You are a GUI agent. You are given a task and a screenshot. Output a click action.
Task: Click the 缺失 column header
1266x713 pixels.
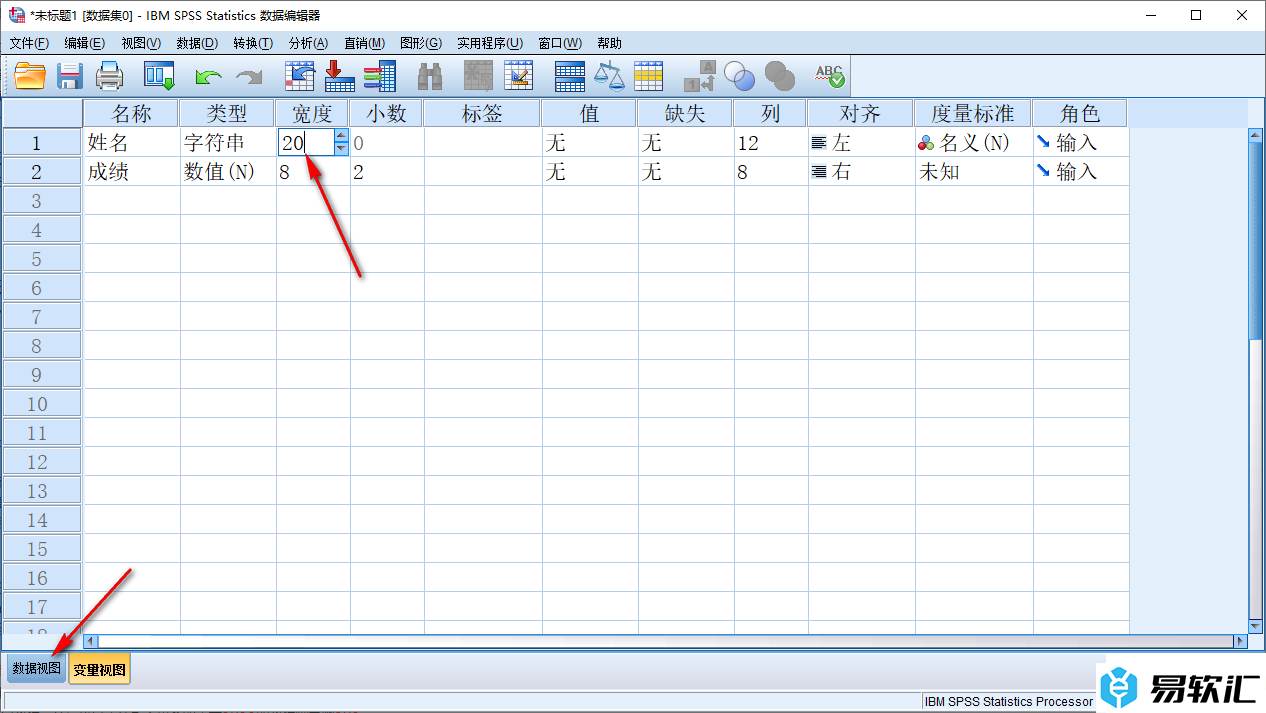(686, 113)
